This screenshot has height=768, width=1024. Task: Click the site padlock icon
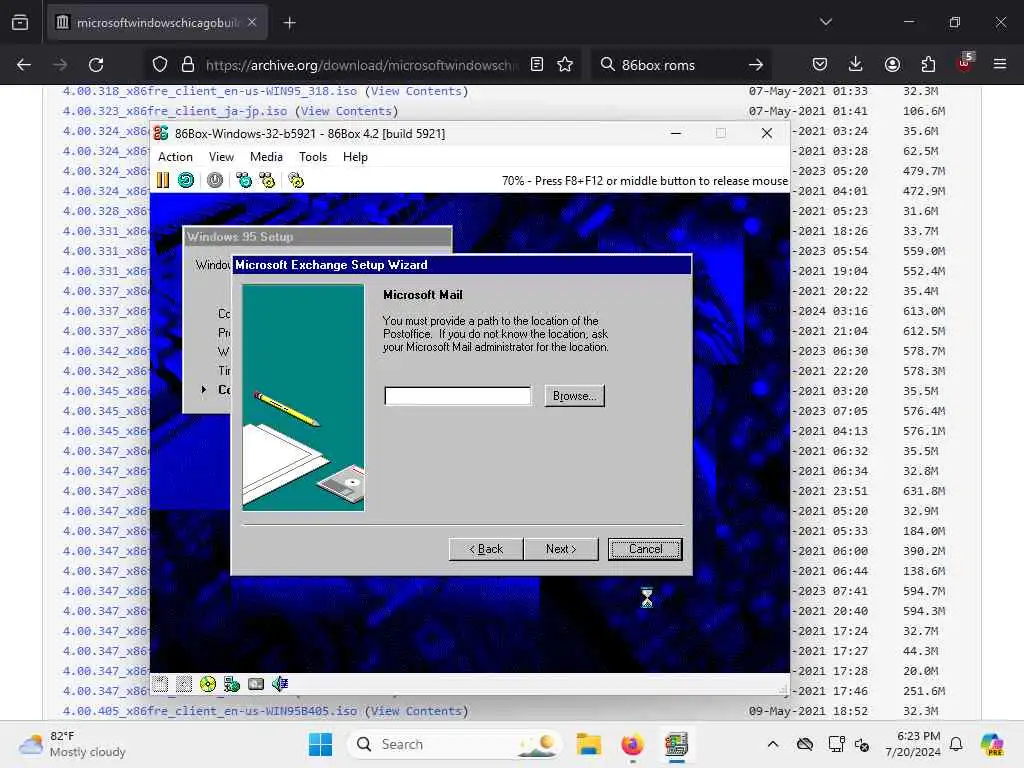point(188,65)
